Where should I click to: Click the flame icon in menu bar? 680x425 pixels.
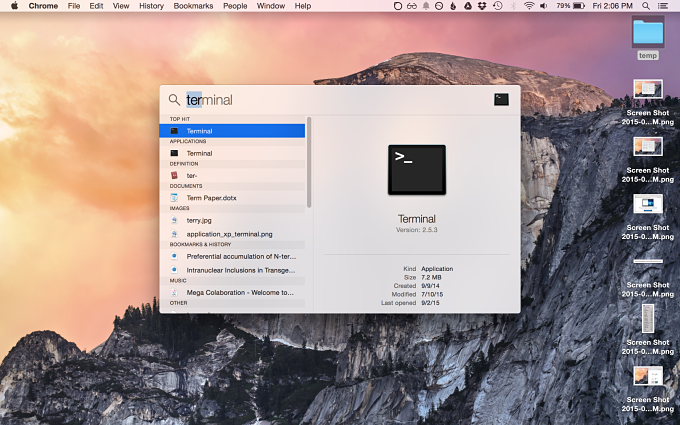(x=453, y=6)
